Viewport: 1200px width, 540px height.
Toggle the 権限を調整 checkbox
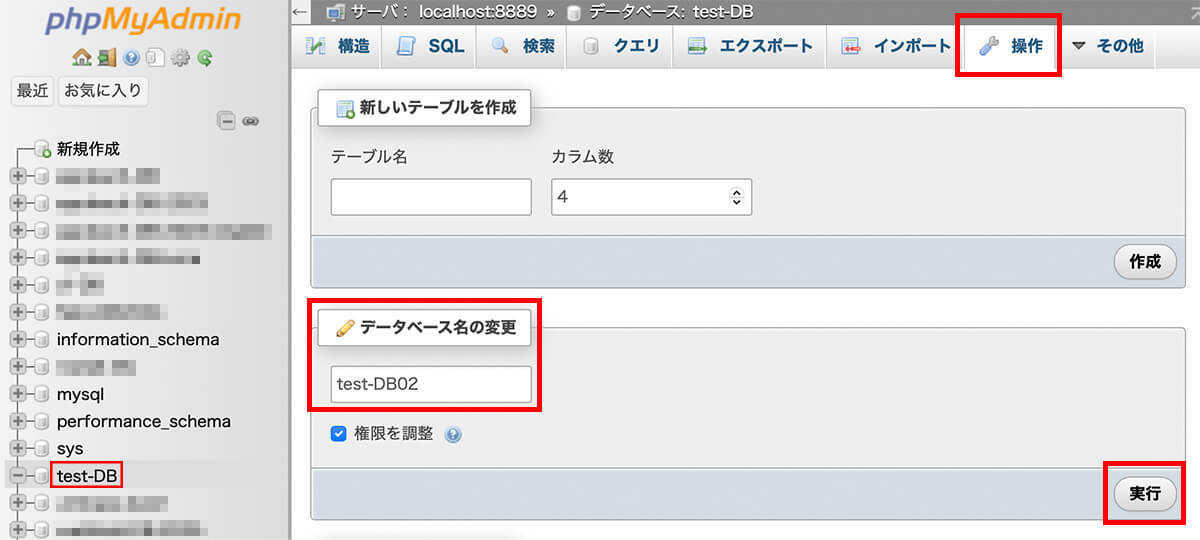[339, 434]
